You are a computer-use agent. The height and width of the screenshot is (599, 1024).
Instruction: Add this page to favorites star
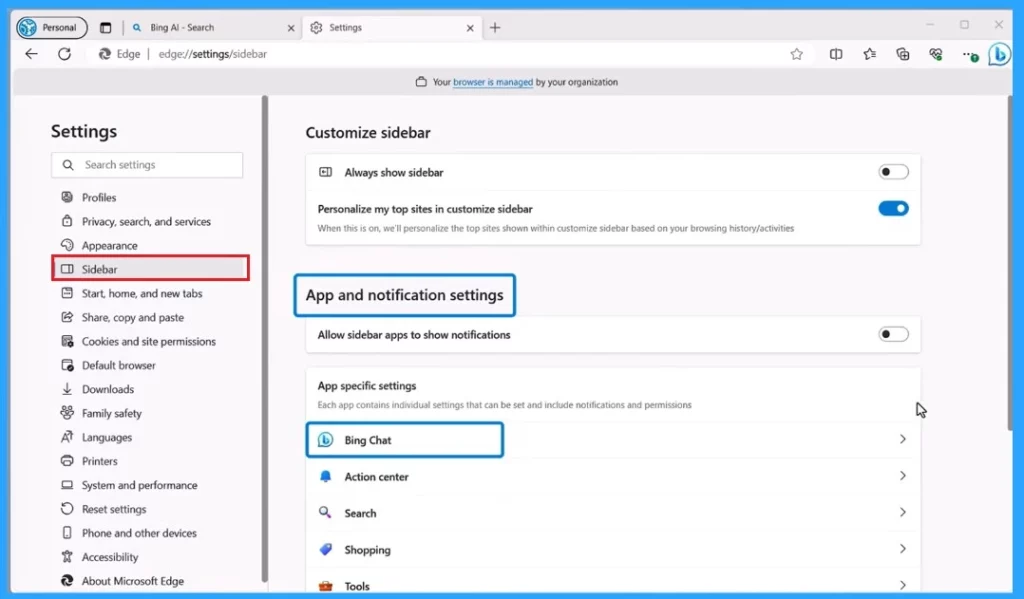796,54
